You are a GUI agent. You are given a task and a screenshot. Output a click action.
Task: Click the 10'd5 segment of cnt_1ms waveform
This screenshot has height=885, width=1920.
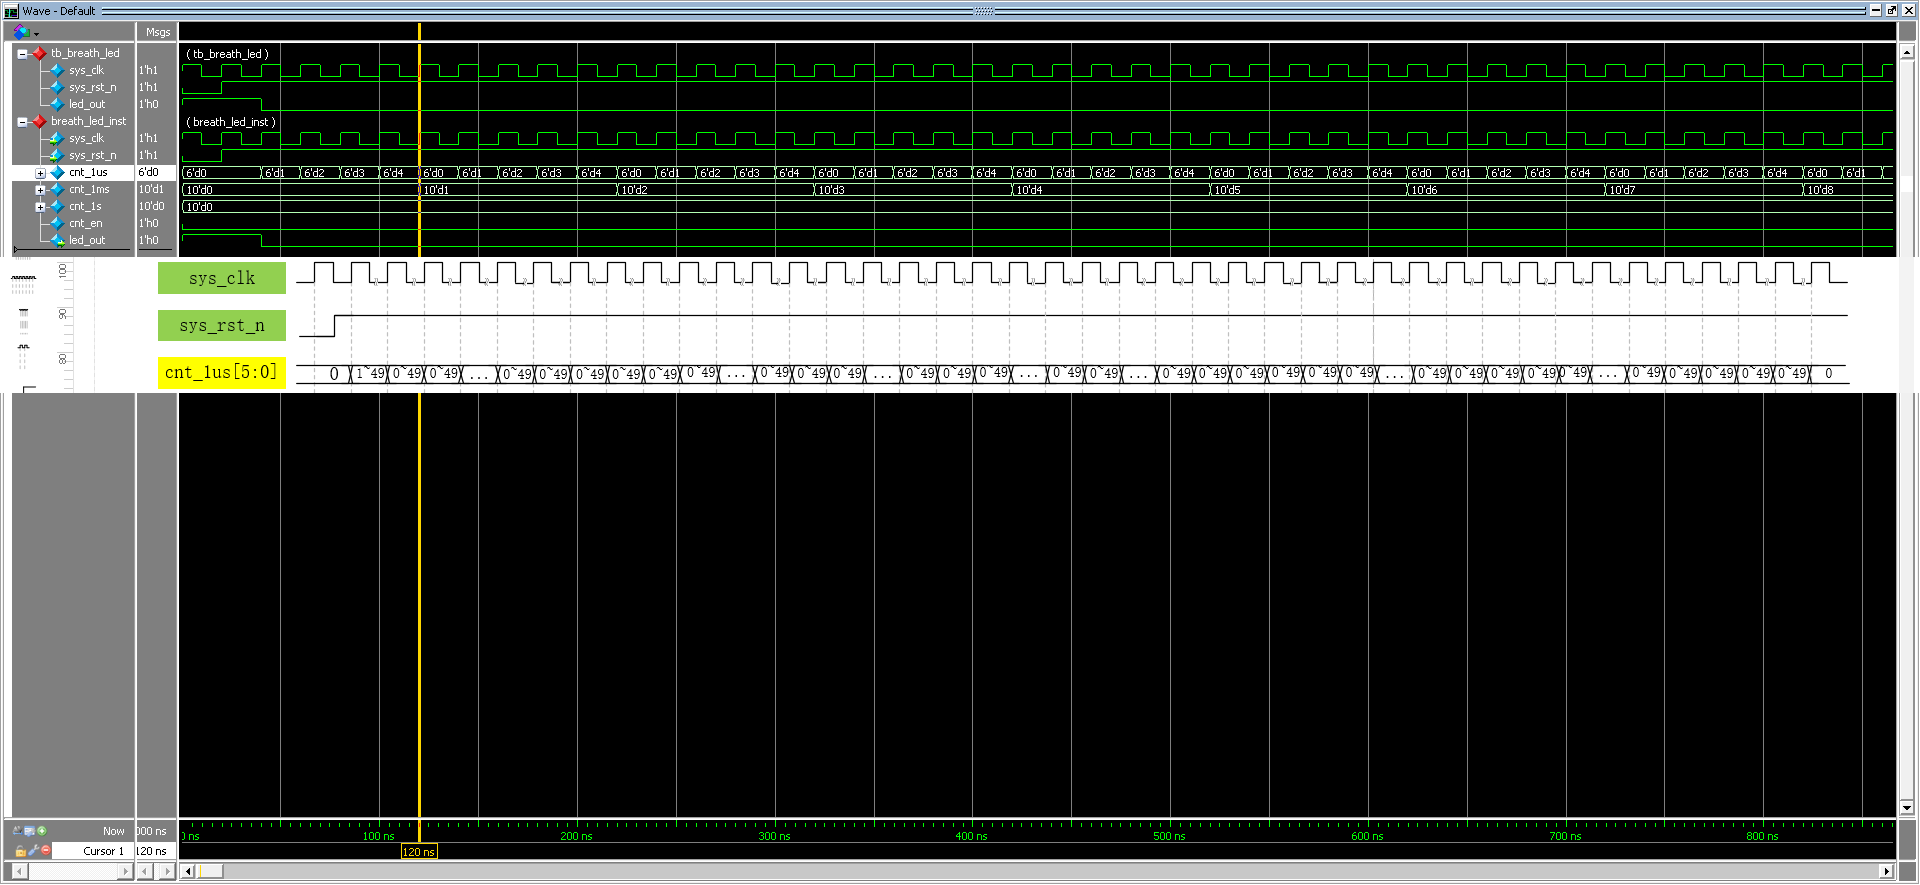(x=1308, y=190)
